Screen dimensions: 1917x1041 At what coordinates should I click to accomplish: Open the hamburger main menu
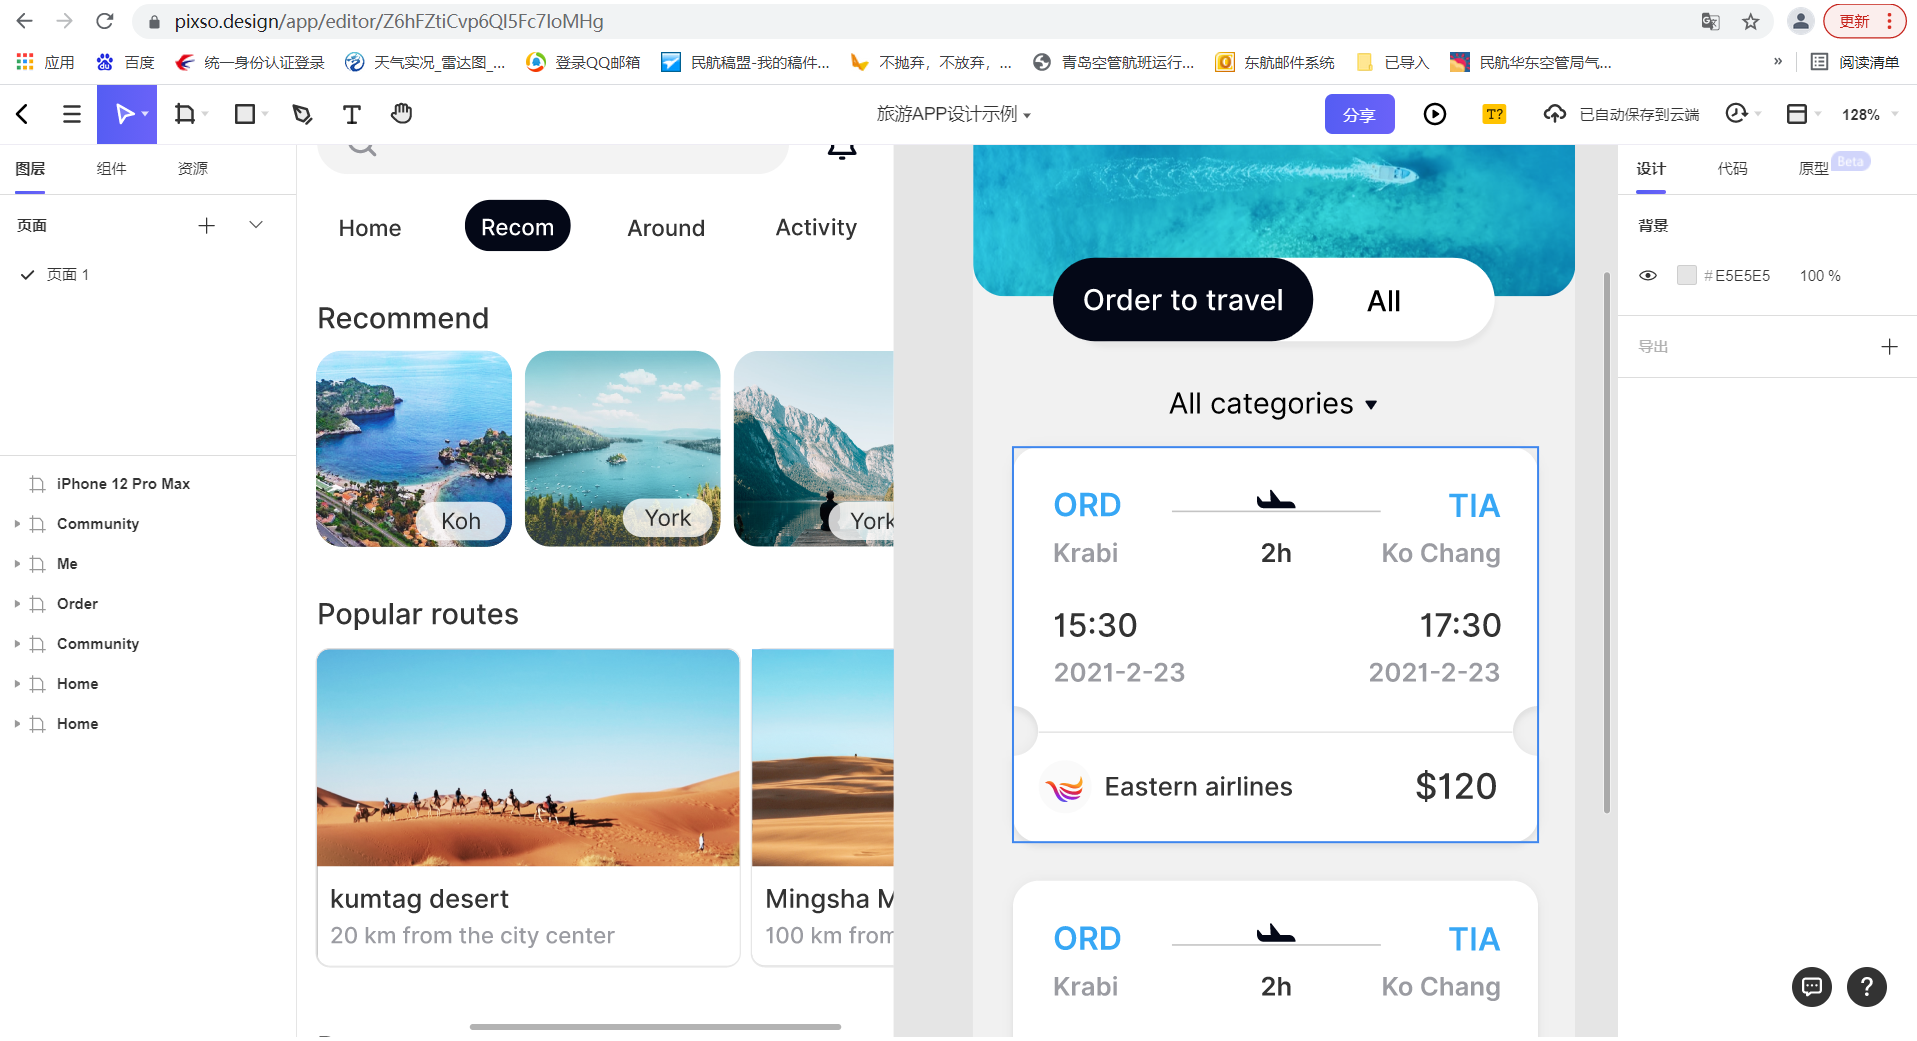click(x=71, y=114)
